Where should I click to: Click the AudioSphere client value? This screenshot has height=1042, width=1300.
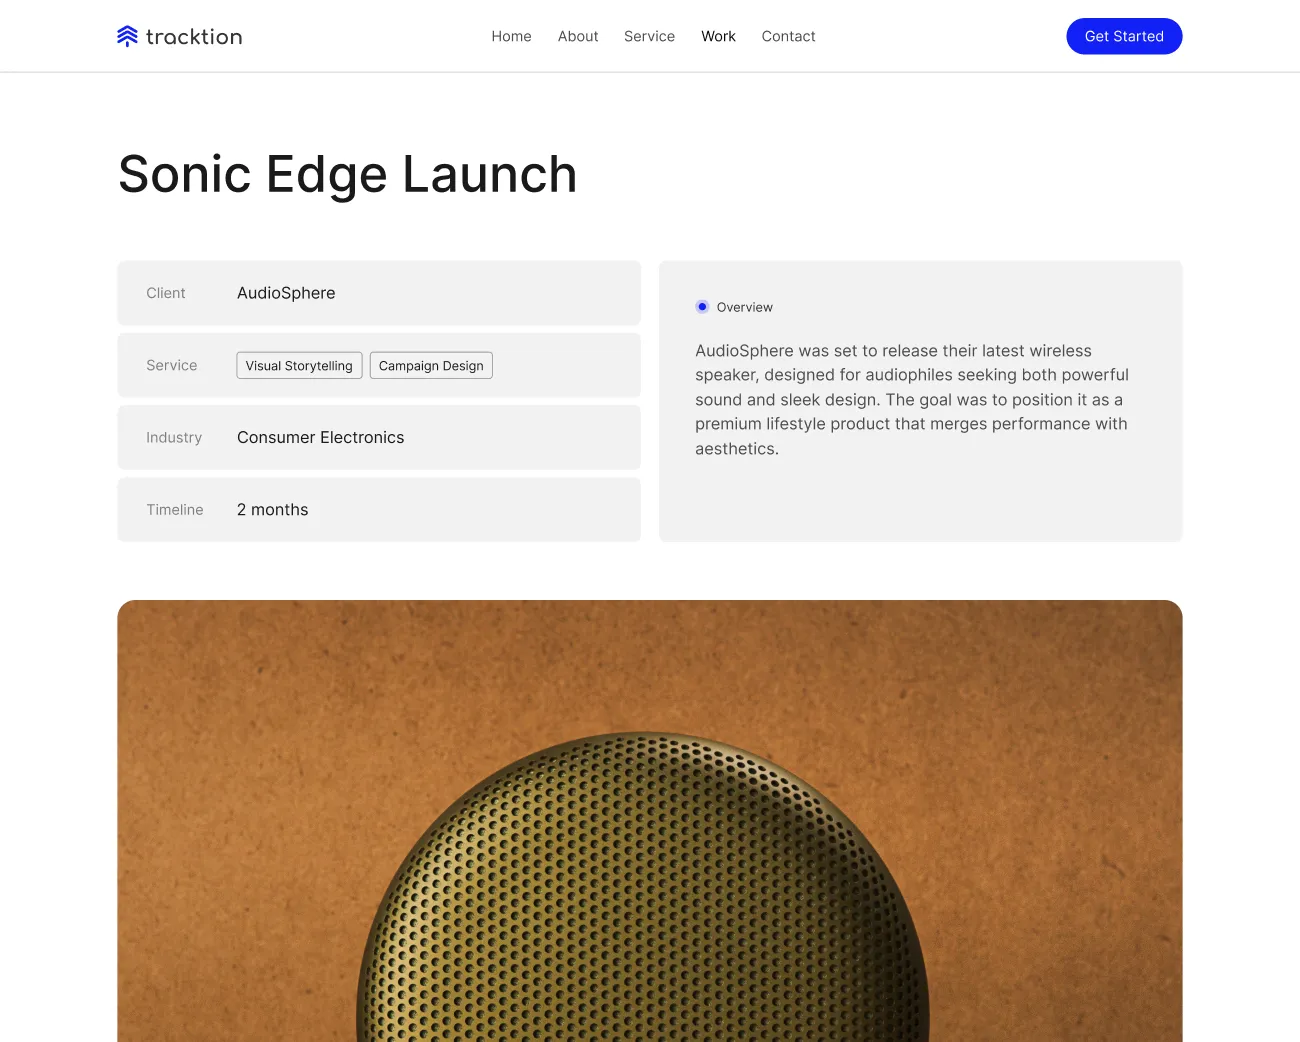(286, 293)
